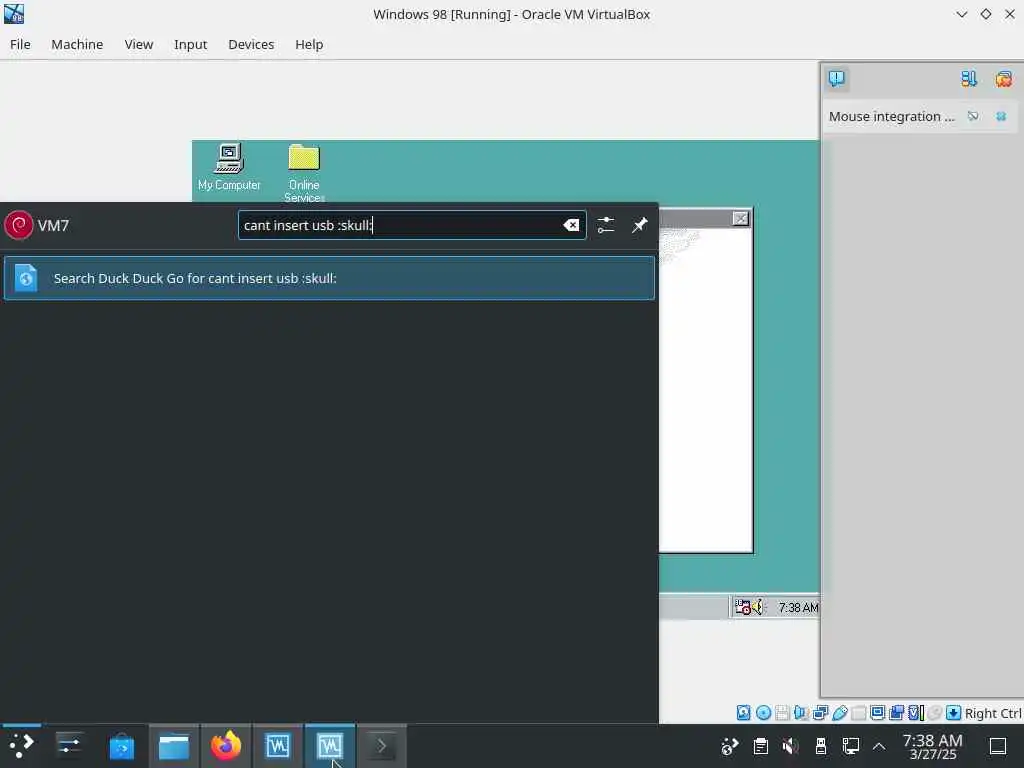This screenshot has width=1024, height=768.
Task: Open the launcher configure sliders icon
Action: click(605, 225)
